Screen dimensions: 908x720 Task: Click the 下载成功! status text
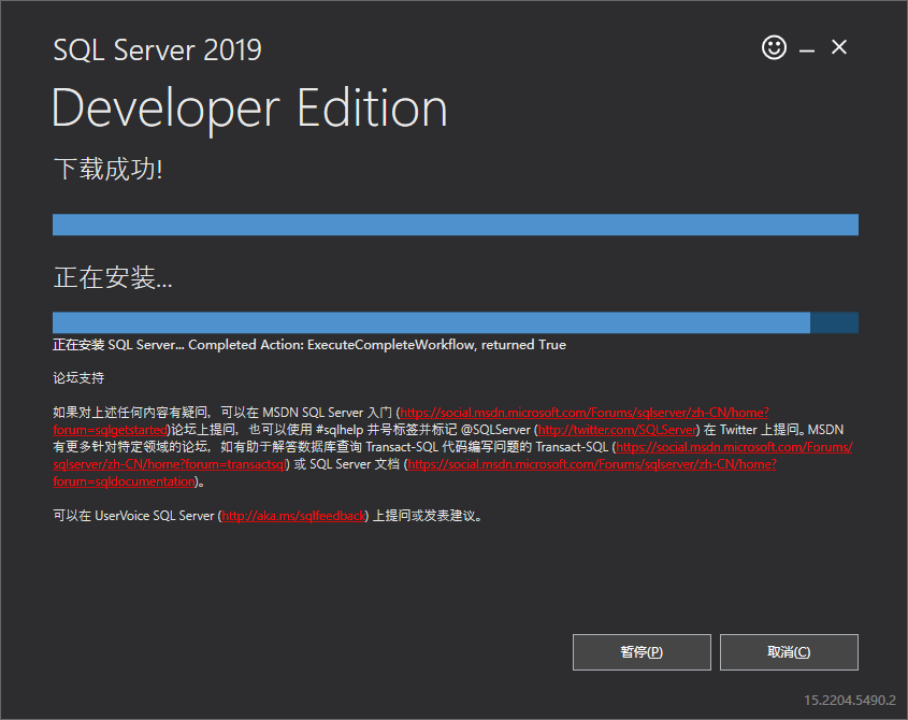click(108, 169)
